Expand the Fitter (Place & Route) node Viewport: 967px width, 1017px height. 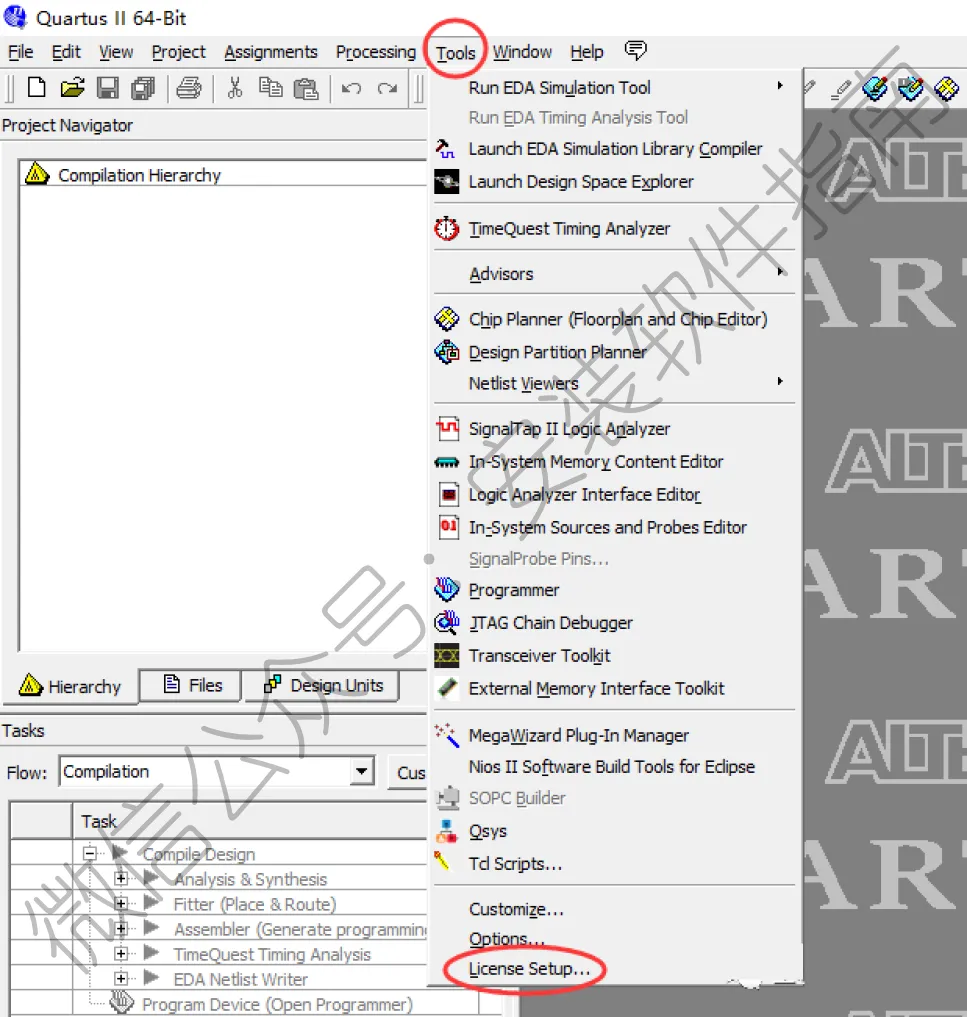click(x=121, y=903)
